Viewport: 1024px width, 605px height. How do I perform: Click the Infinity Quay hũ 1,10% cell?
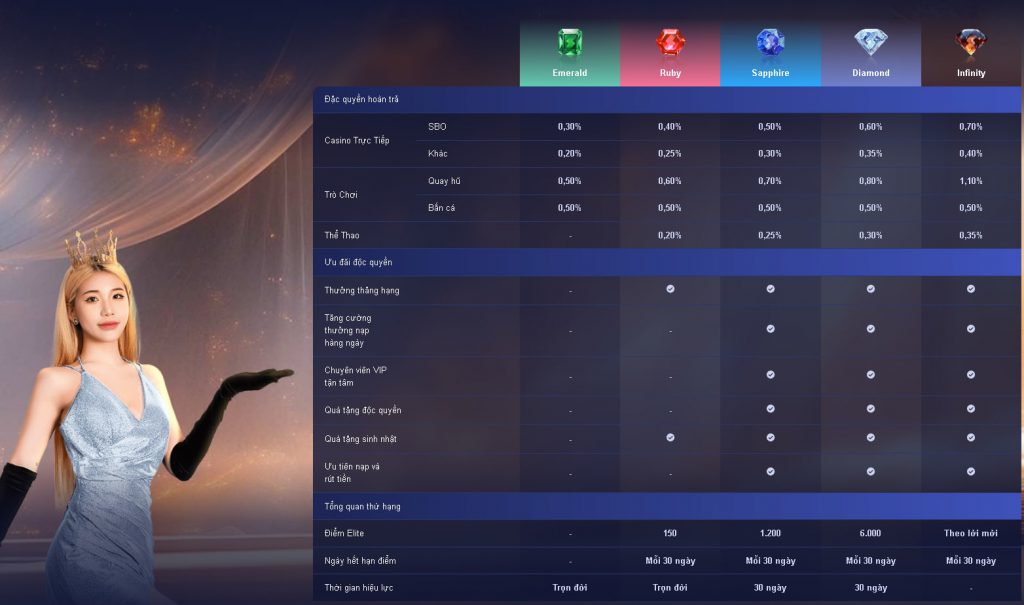coord(970,181)
